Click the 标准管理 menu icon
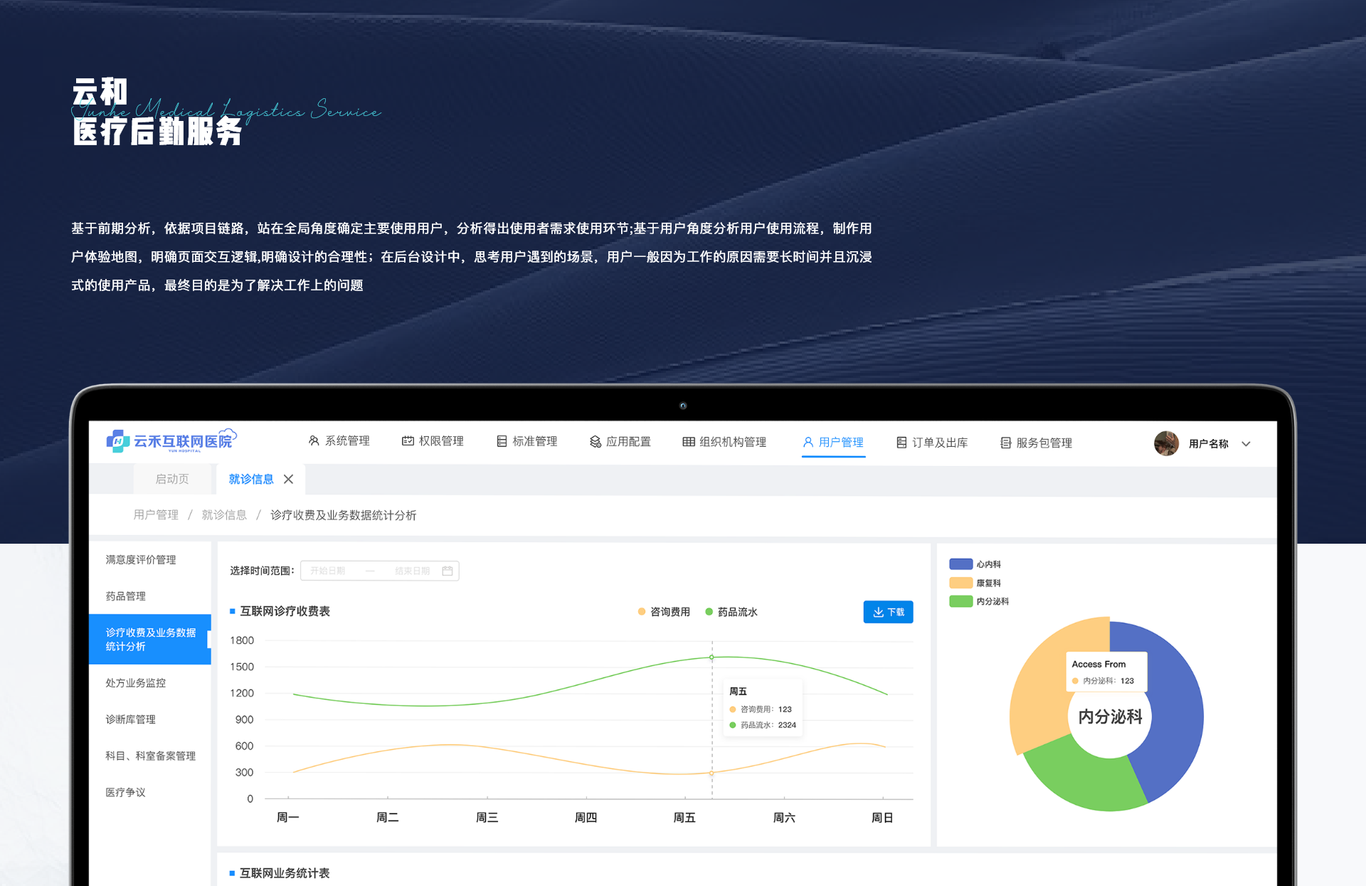 pyautogui.click(x=502, y=441)
